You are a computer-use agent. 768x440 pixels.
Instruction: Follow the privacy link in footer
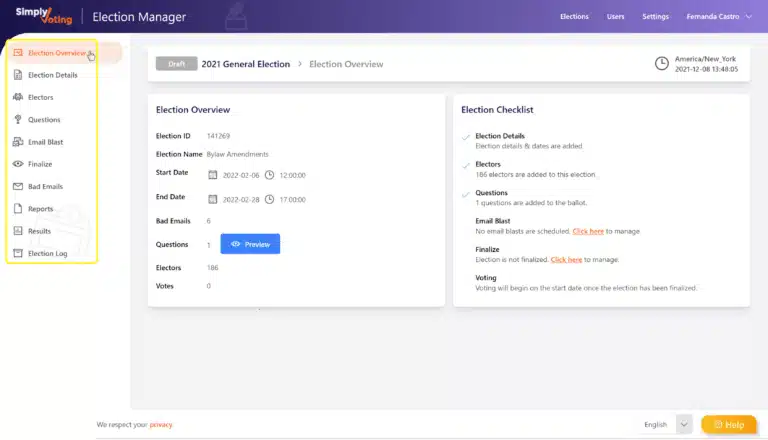pos(161,425)
